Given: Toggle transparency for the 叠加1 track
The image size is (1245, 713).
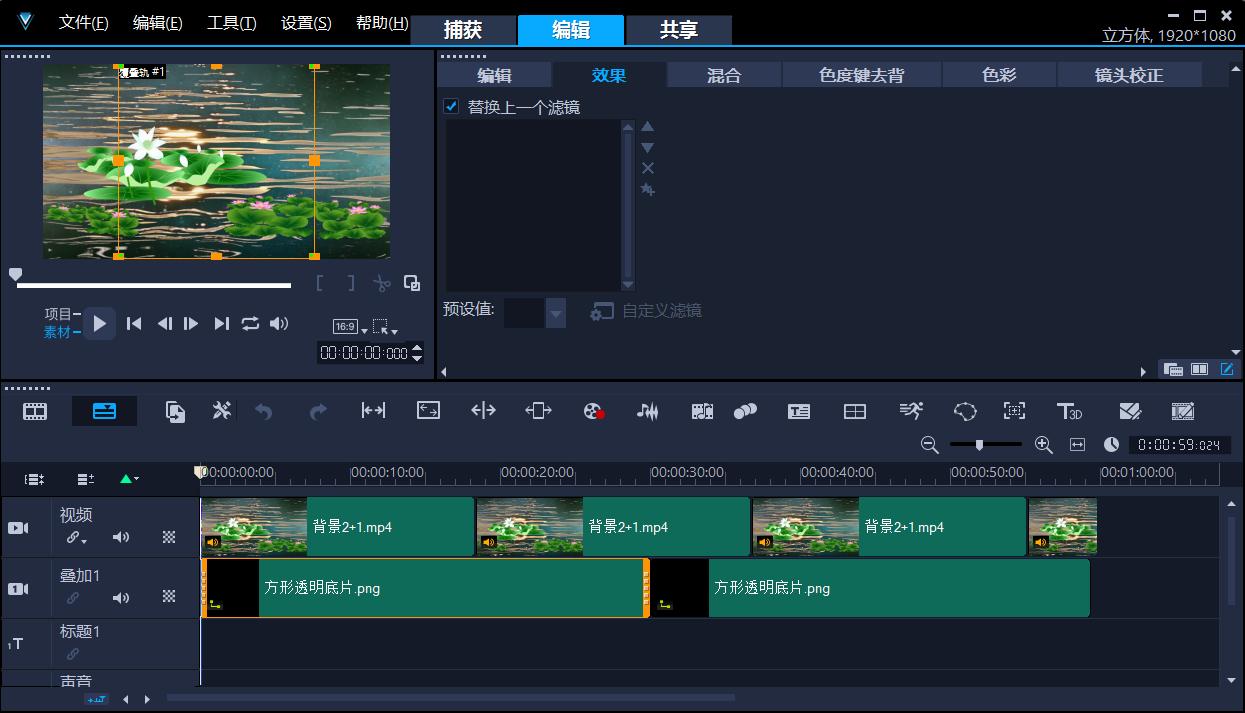Looking at the screenshot, I should pyautogui.click(x=169, y=597).
